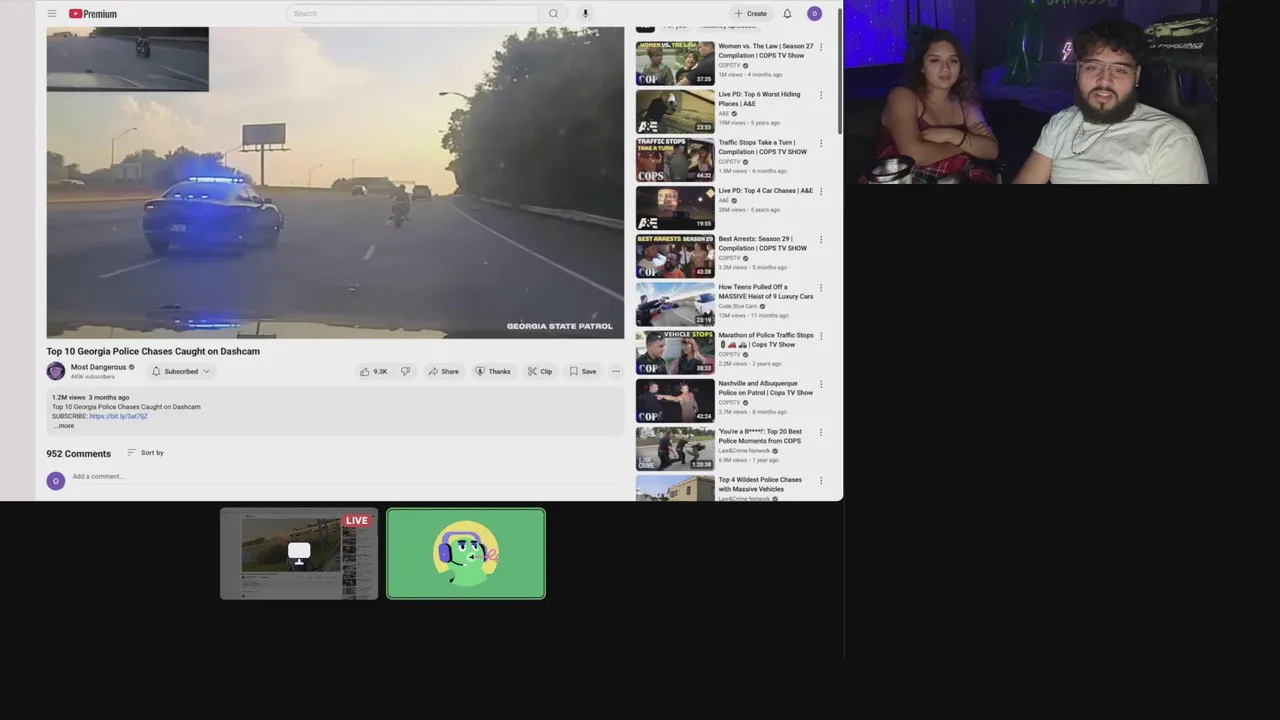Open options for Nashville and Albuquerque video
This screenshot has height=720, width=1280.
[821, 384]
